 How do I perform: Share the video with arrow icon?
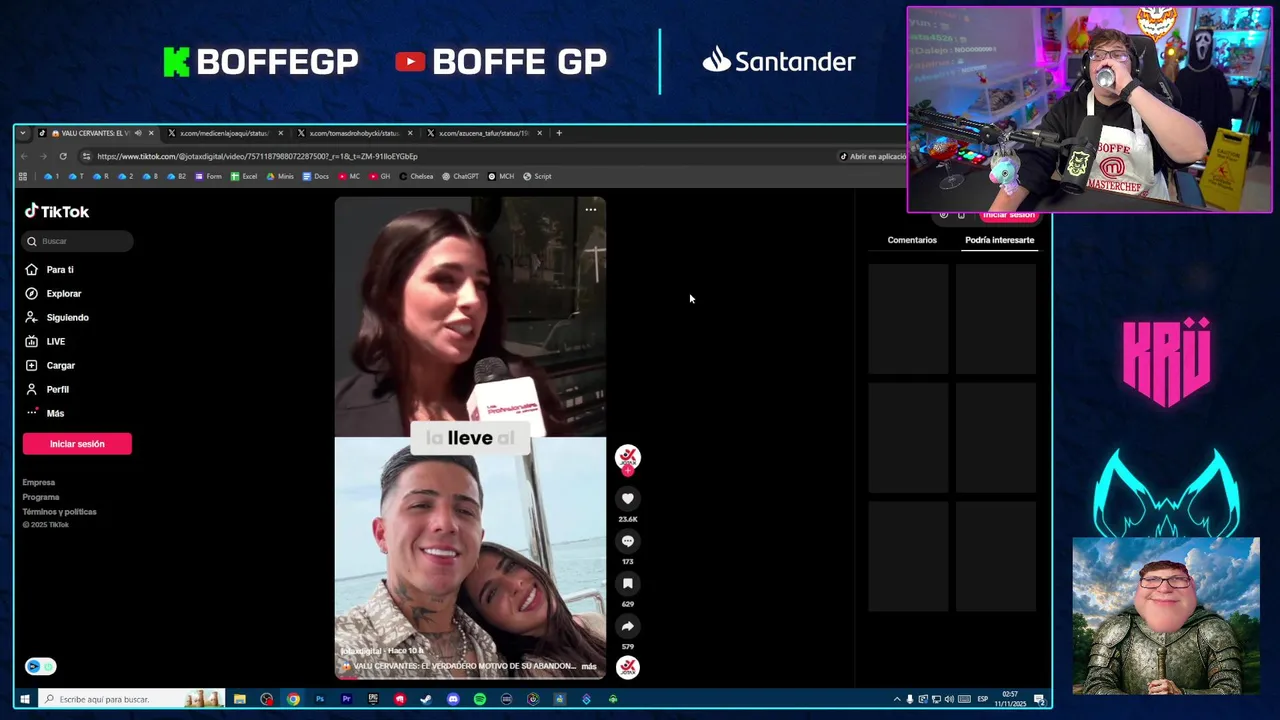628,626
